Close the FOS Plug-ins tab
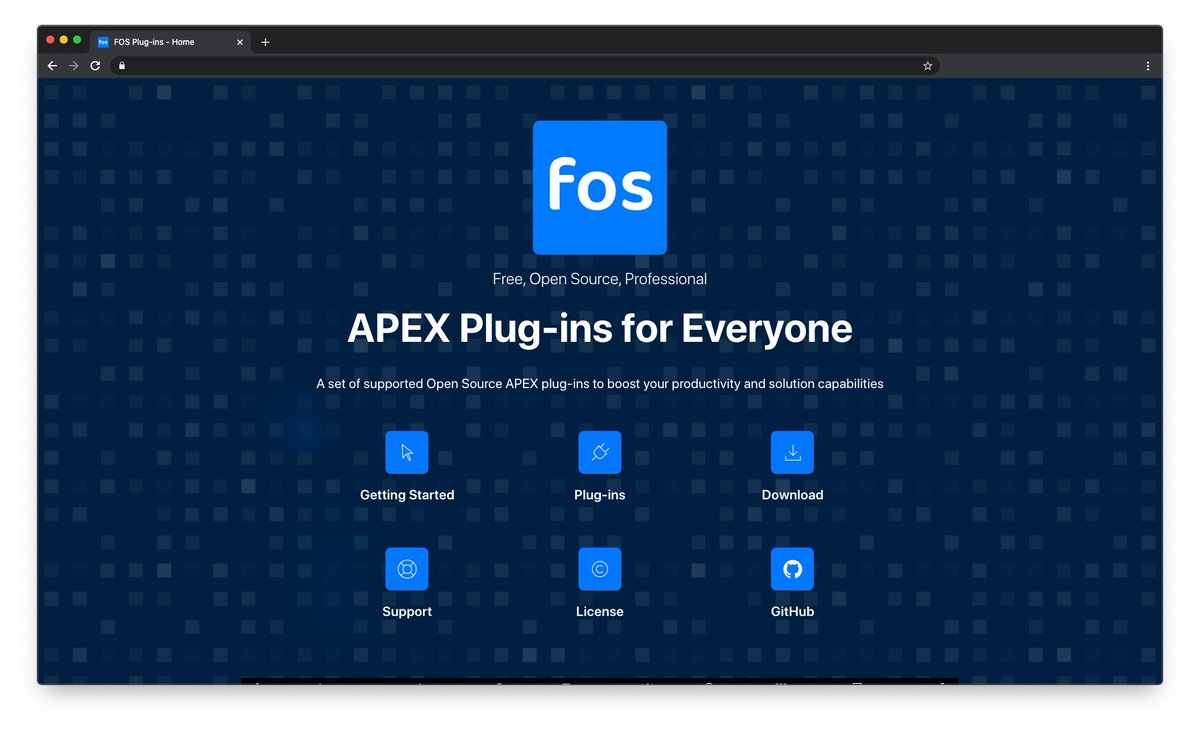Viewport: 1200px width, 734px height. coord(240,42)
